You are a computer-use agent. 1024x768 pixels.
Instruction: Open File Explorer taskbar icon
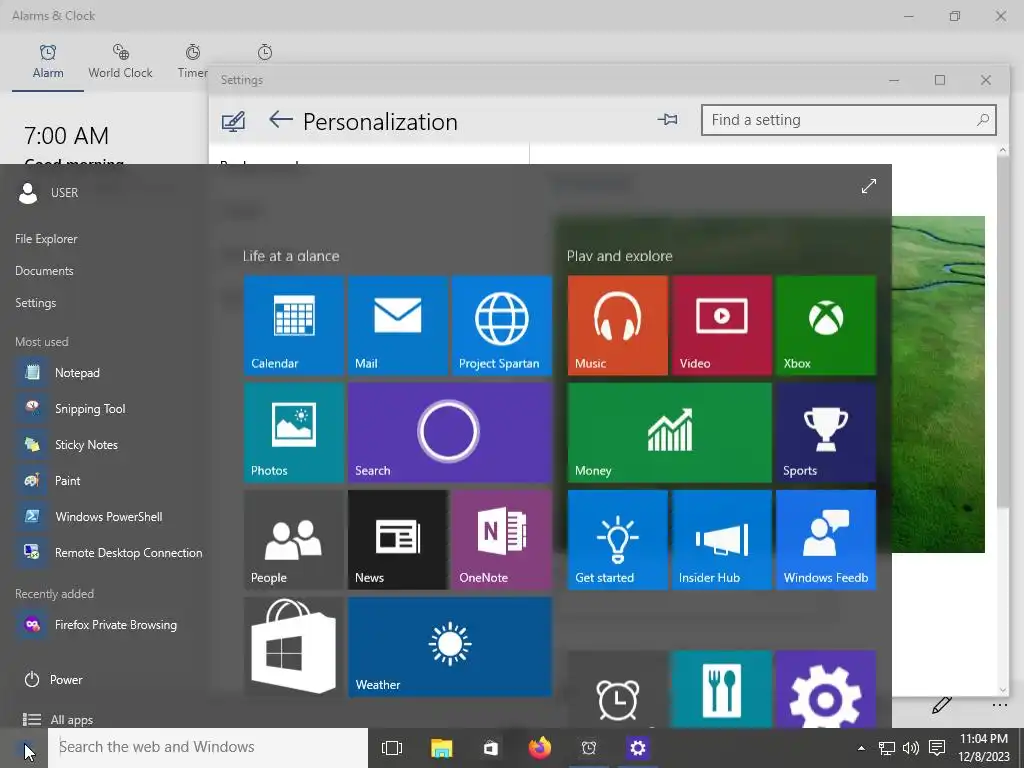click(441, 748)
